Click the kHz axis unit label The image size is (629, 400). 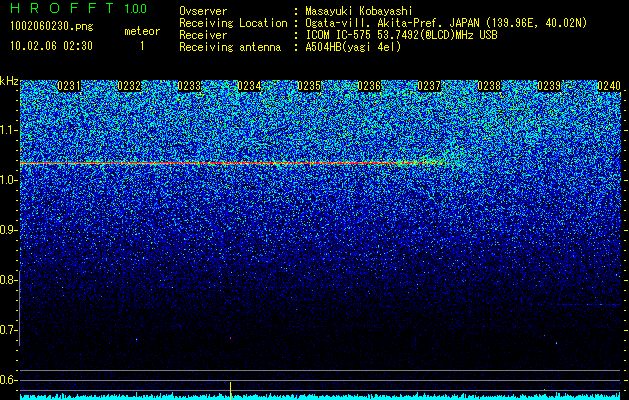click(x=9, y=81)
